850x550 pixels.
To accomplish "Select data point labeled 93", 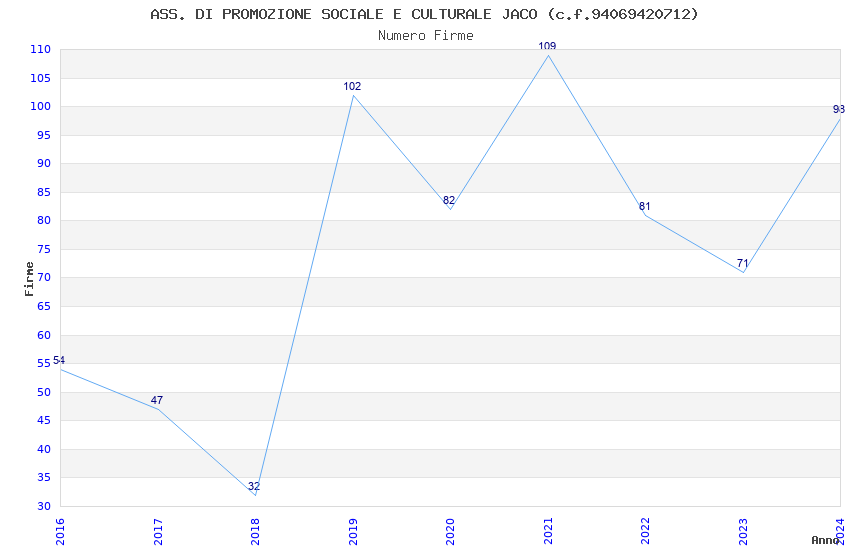I will click(839, 109).
